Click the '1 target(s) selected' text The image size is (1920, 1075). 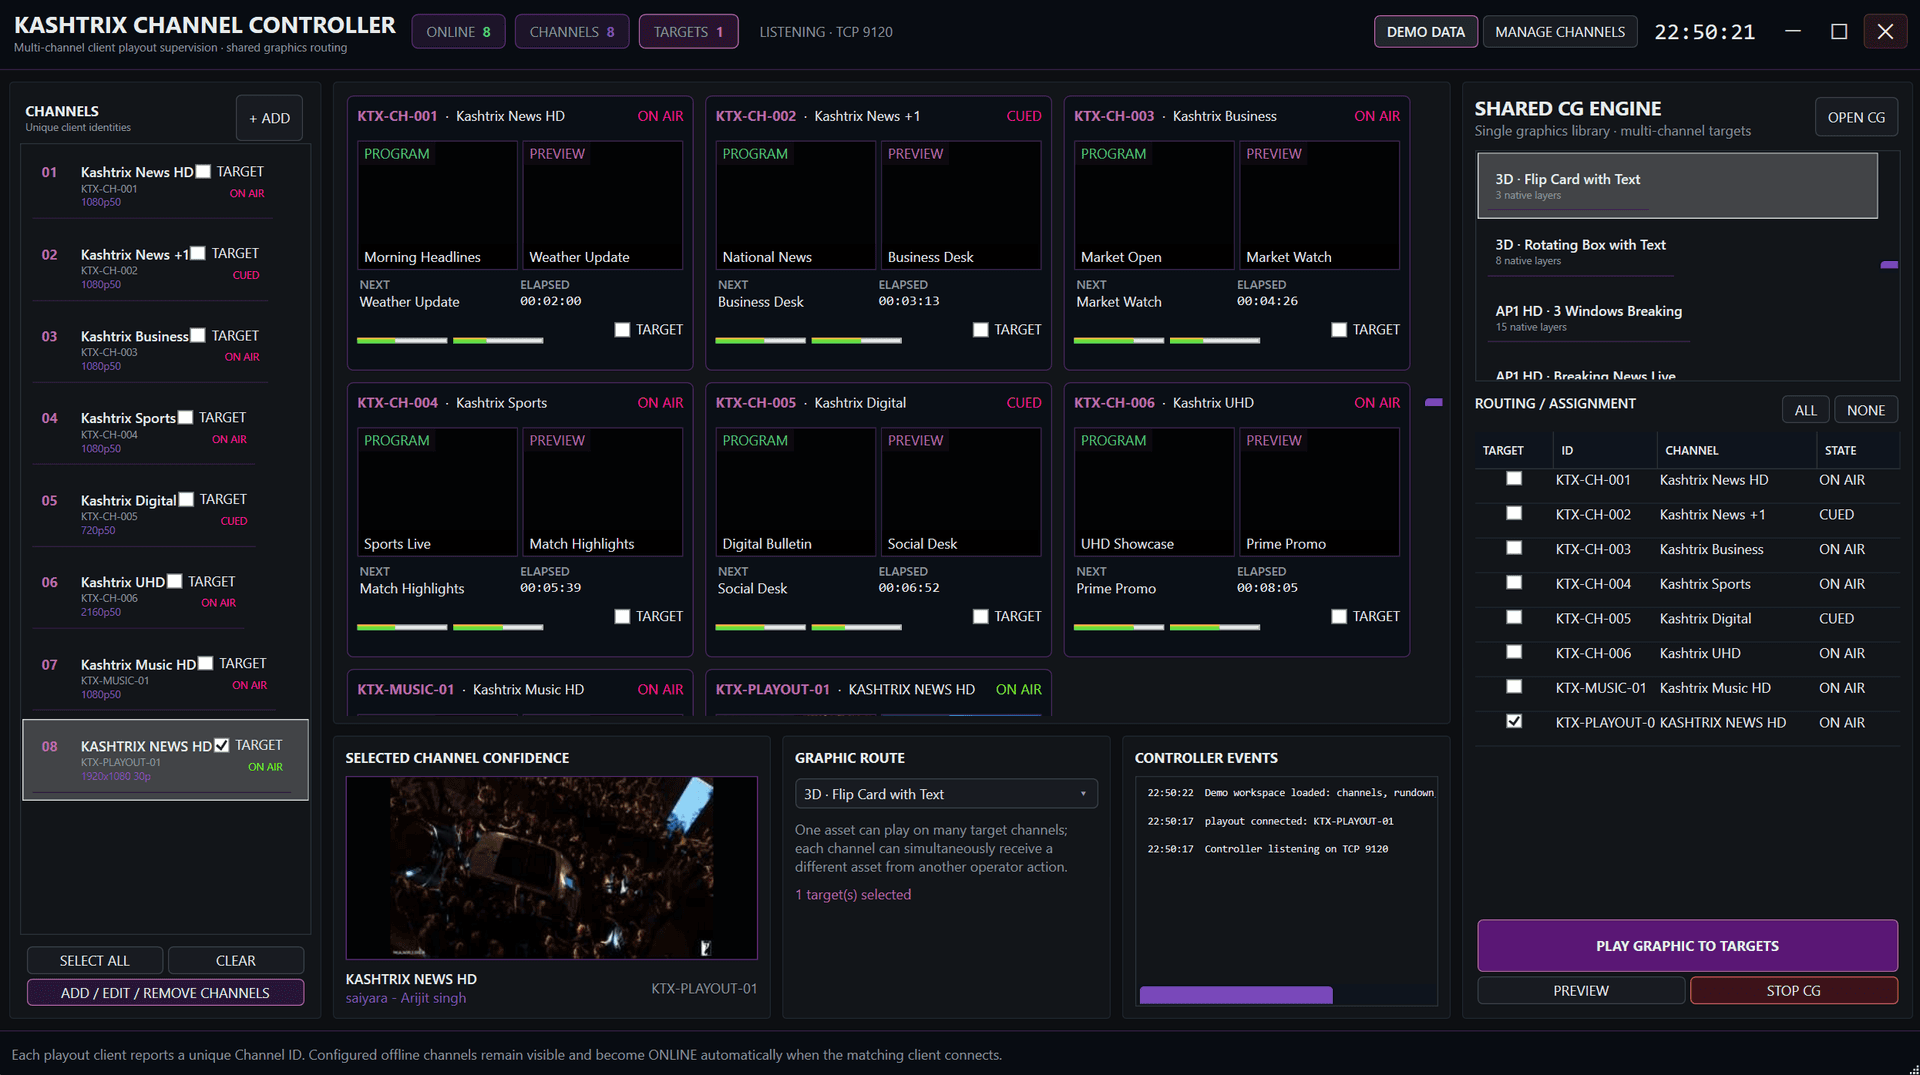(x=853, y=895)
